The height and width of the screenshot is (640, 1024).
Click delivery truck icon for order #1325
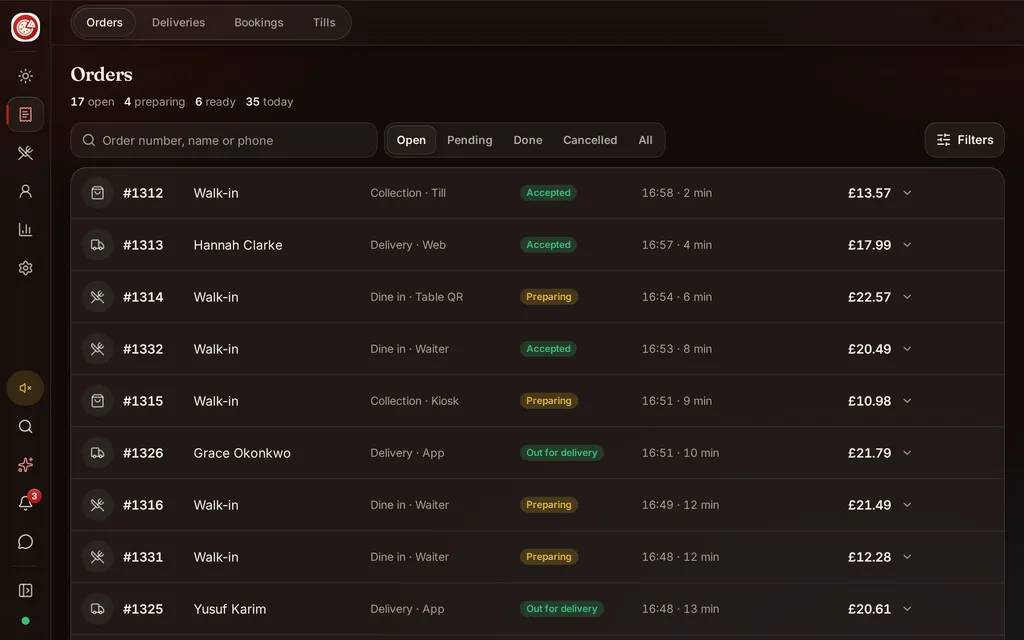pyautogui.click(x=97, y=609)
